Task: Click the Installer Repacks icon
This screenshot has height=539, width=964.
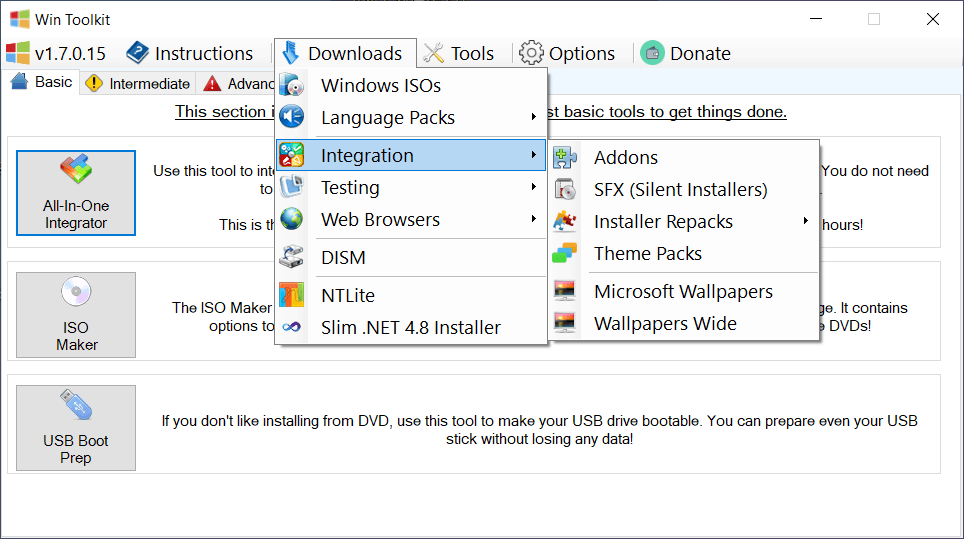Action: (564, 221)
